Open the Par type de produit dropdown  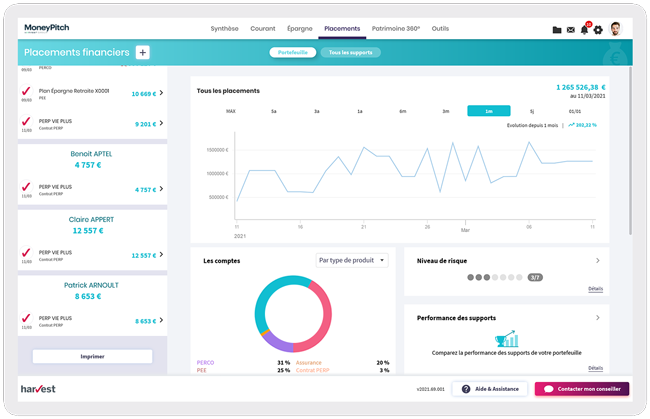point(350,260)
